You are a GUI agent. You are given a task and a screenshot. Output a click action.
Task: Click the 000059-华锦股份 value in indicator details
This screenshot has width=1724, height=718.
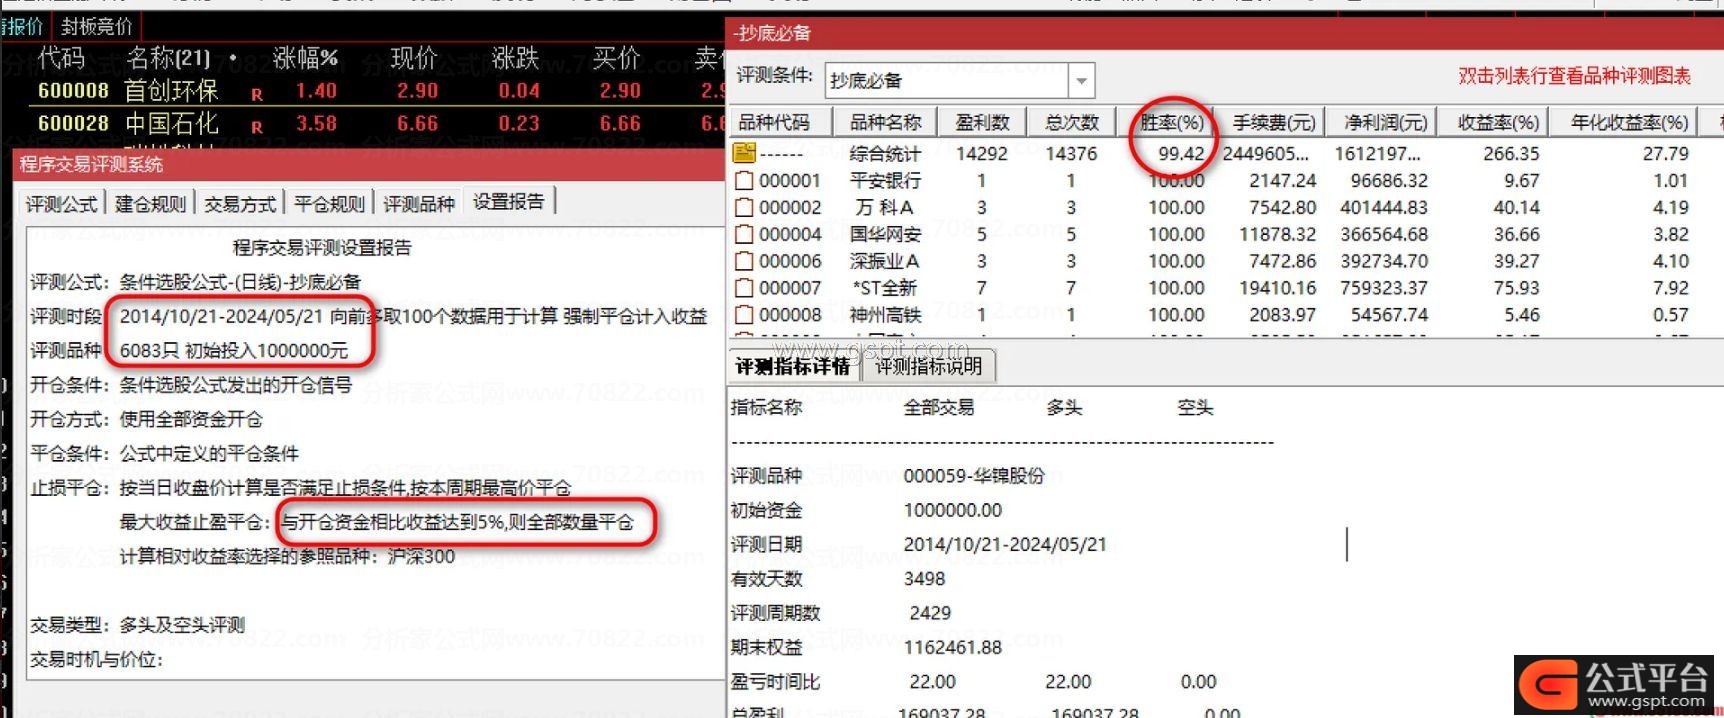coord(974,476)
